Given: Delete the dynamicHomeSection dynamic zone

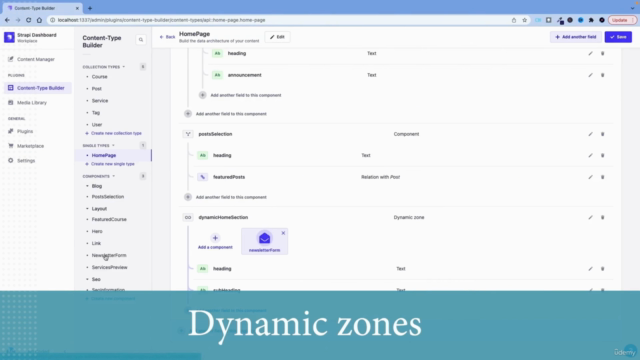Looking at the screenshot, I should [602, 218].
